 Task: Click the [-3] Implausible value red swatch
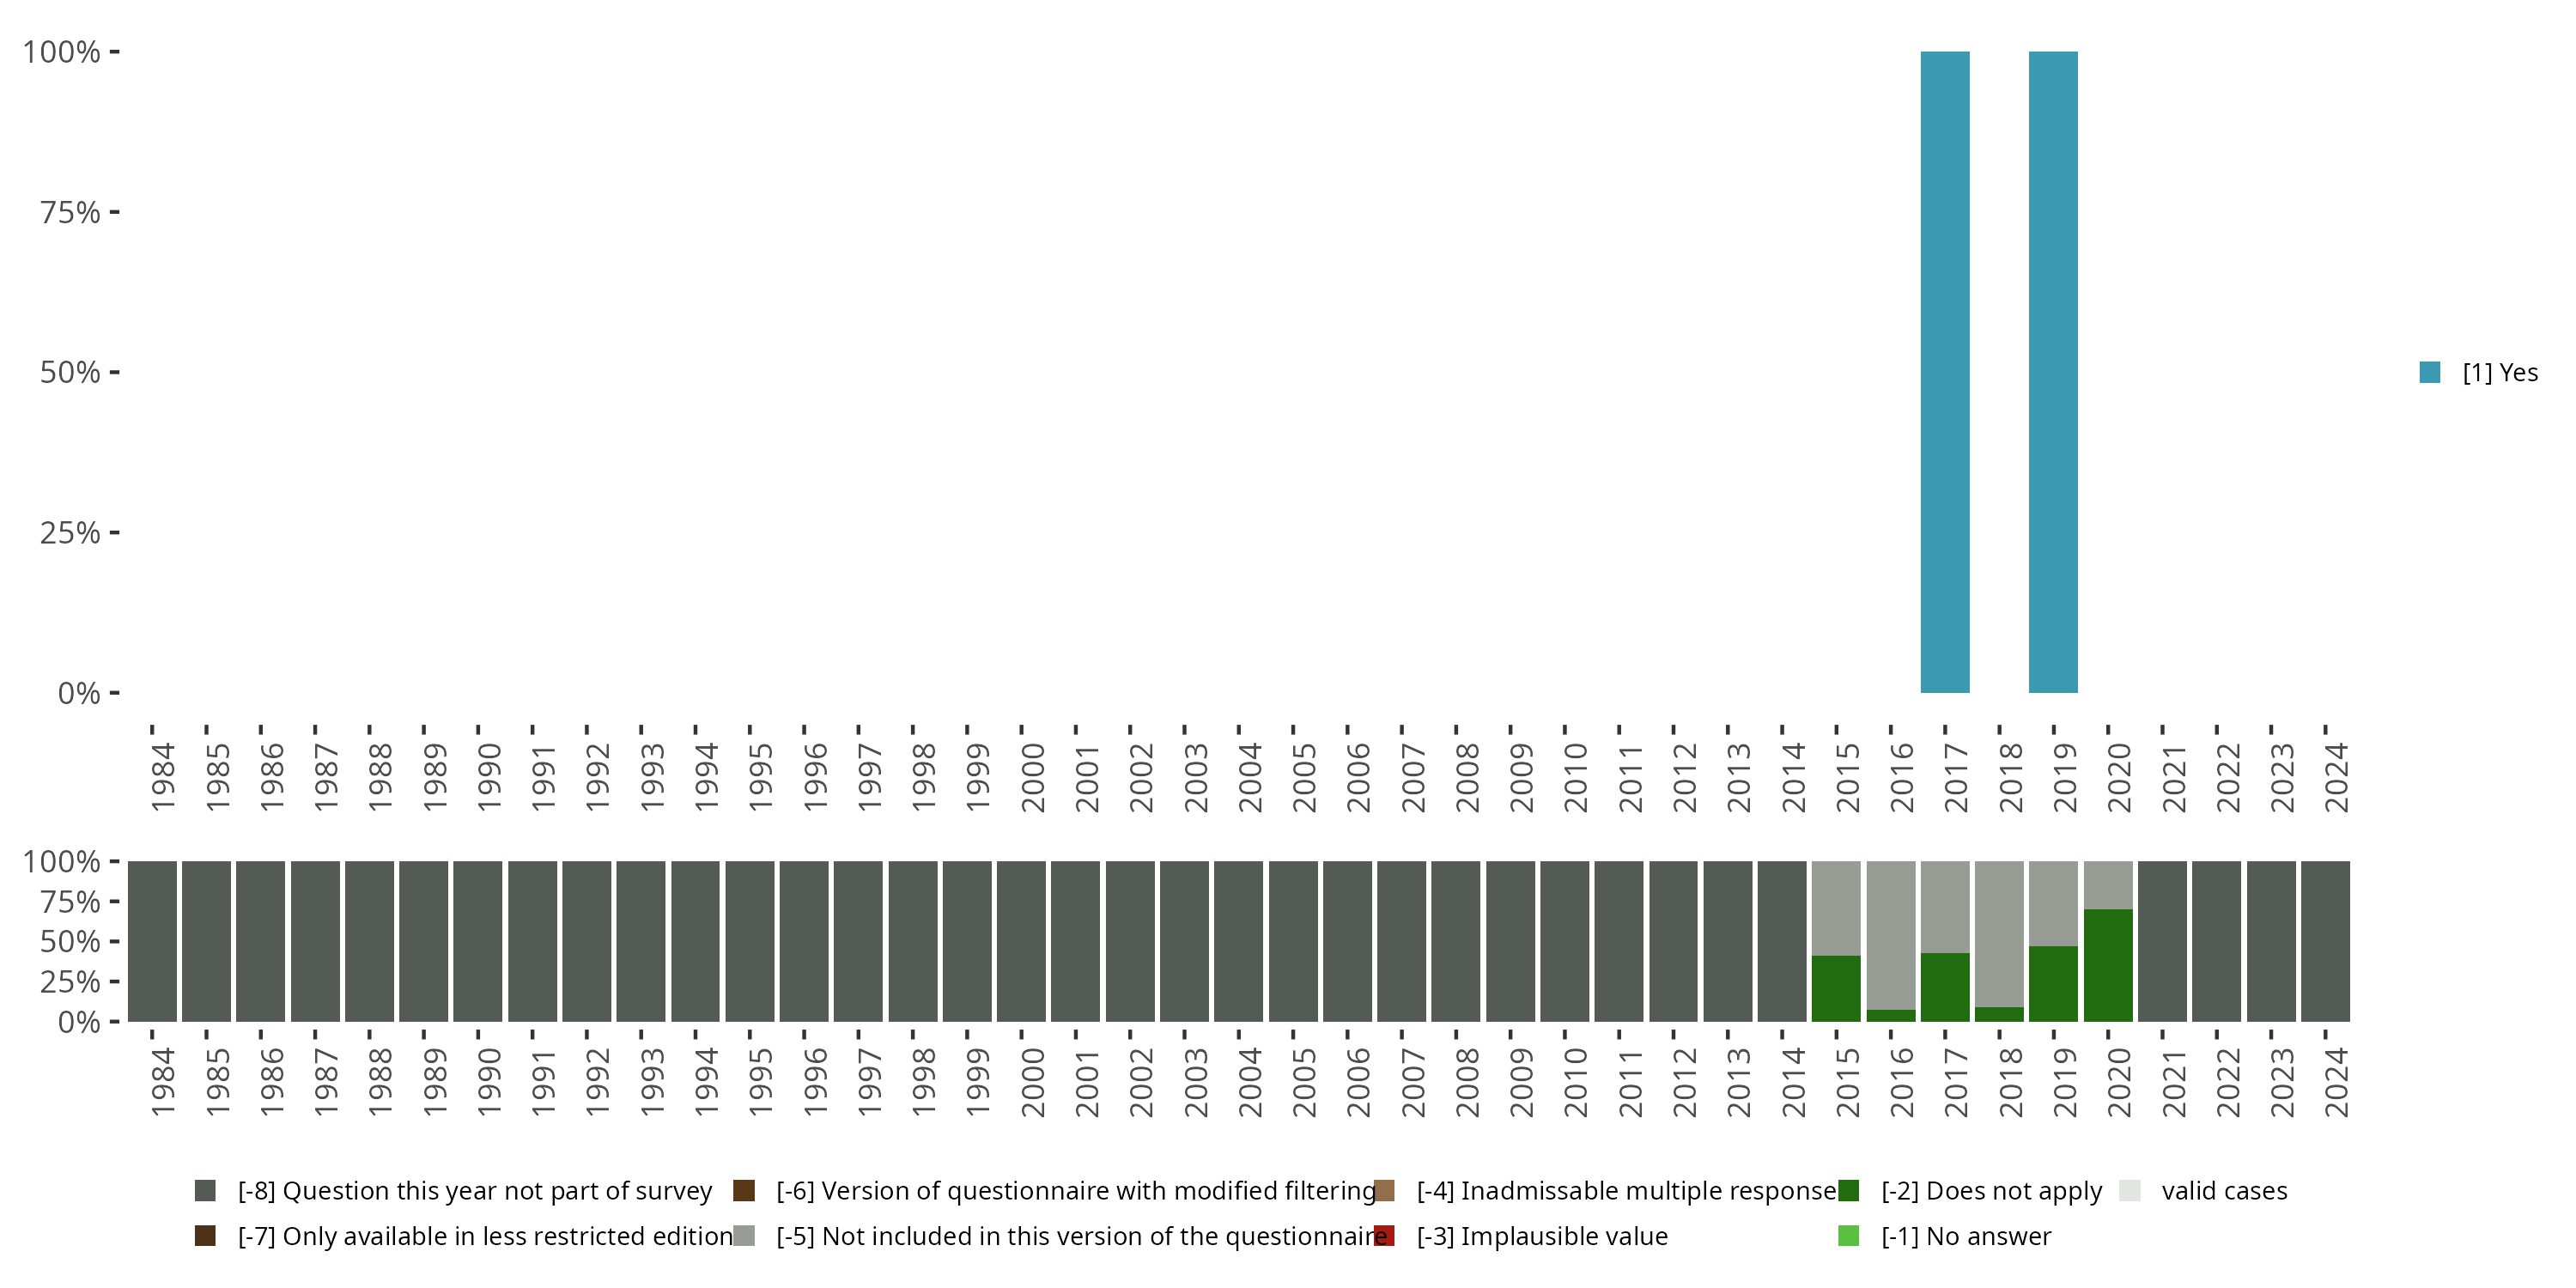pyautogui.click(x=1384, y=1236)
